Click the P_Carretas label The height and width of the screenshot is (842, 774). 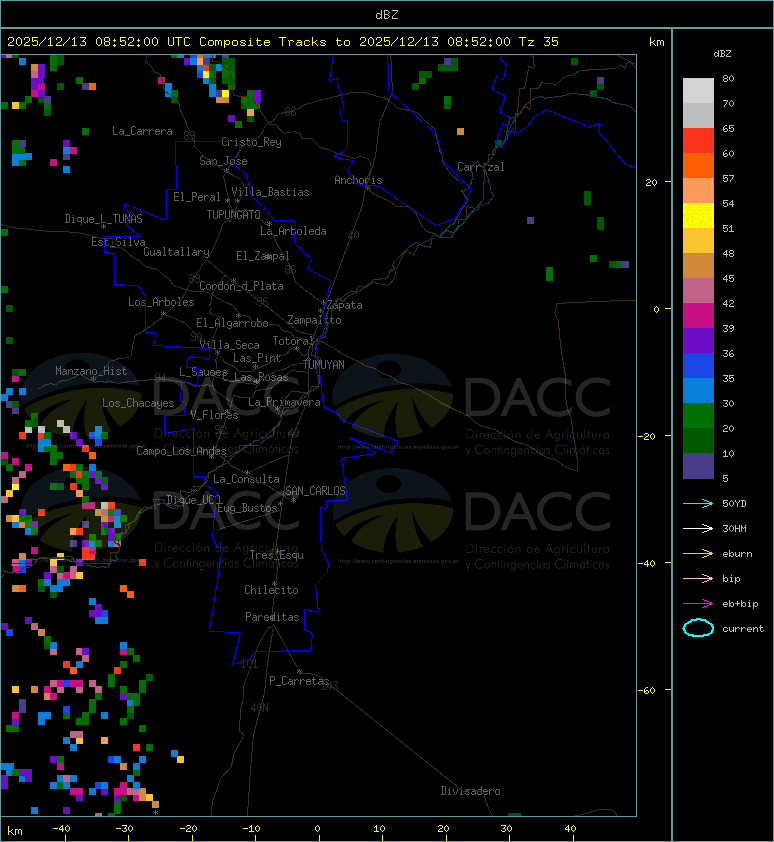[x=299, y=681]
